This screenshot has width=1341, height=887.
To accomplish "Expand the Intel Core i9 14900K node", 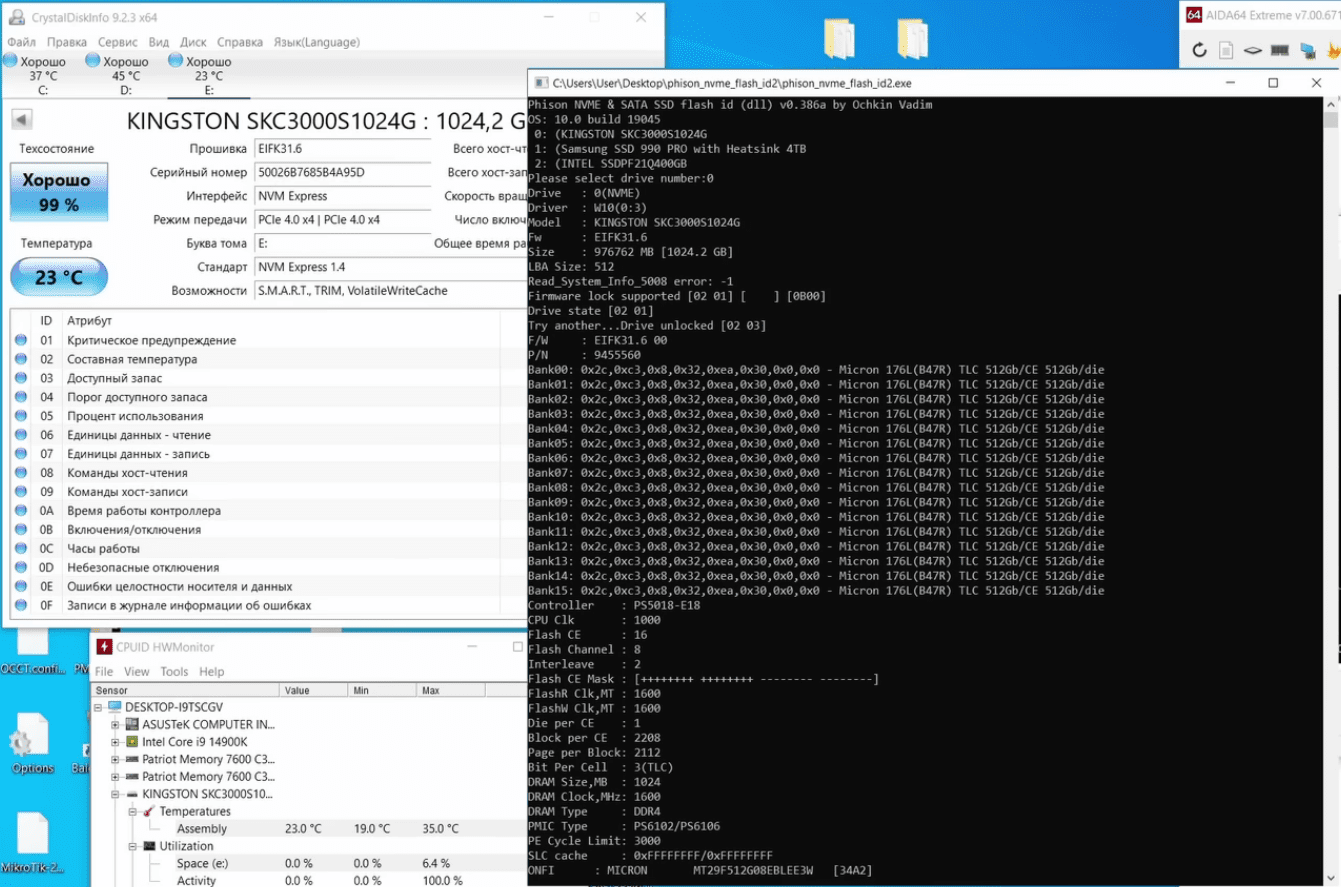I will coord(116,742).
